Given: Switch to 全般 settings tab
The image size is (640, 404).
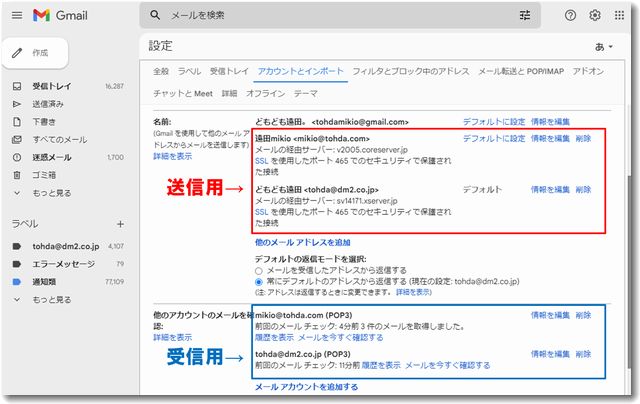Looking at the screenshot, I should pos(161,71).
